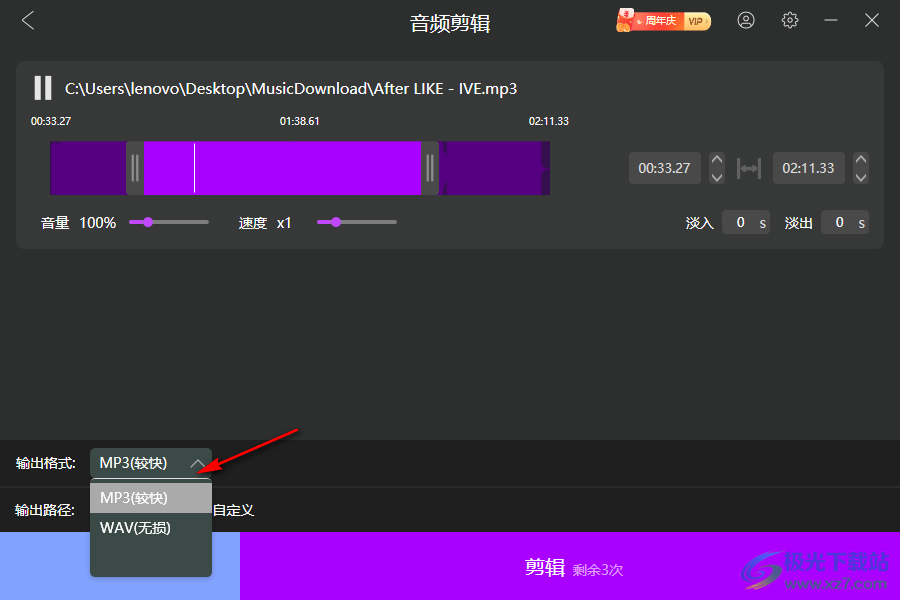The width and height of the screenshot is (900, 600).
Task: Click the 周年庆 VIP promotion banner
Action: coord(663,20)
